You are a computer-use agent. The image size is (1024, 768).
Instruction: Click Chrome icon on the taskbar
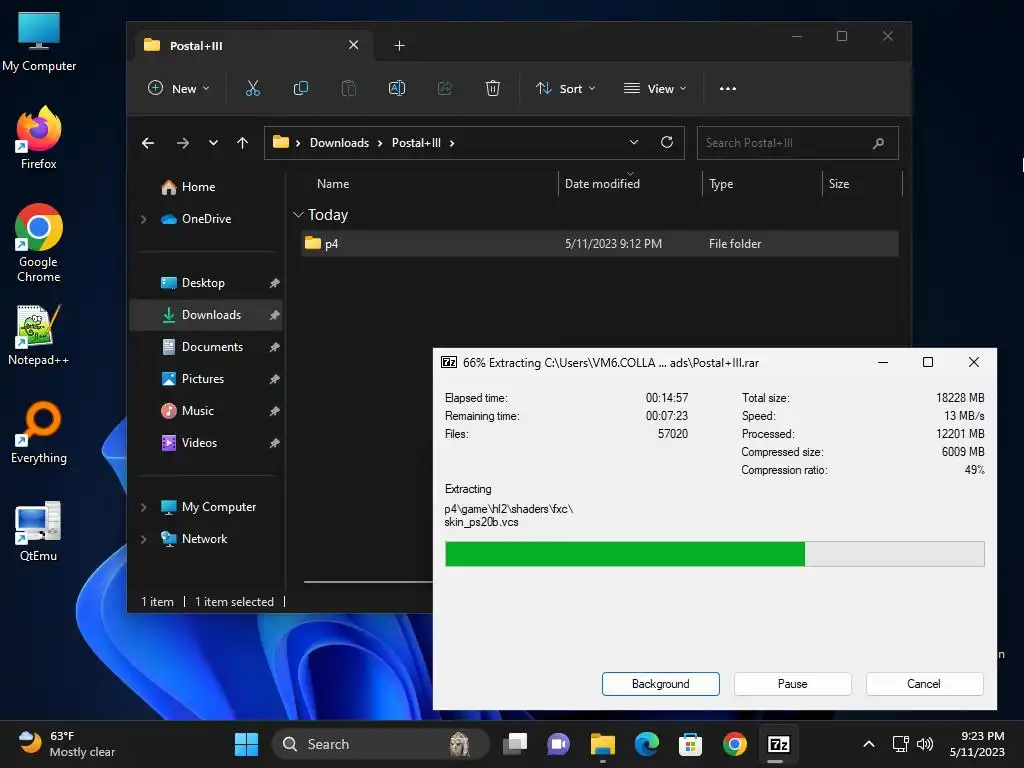[x=735, y=744]
